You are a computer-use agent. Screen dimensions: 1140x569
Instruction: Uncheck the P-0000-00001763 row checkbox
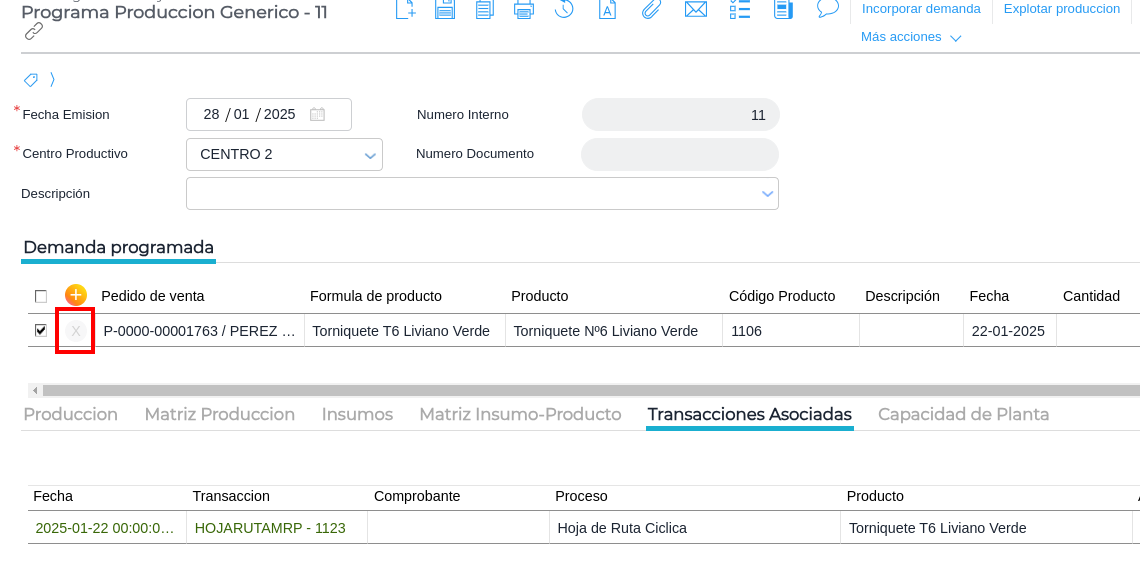(x=41, y=330)
